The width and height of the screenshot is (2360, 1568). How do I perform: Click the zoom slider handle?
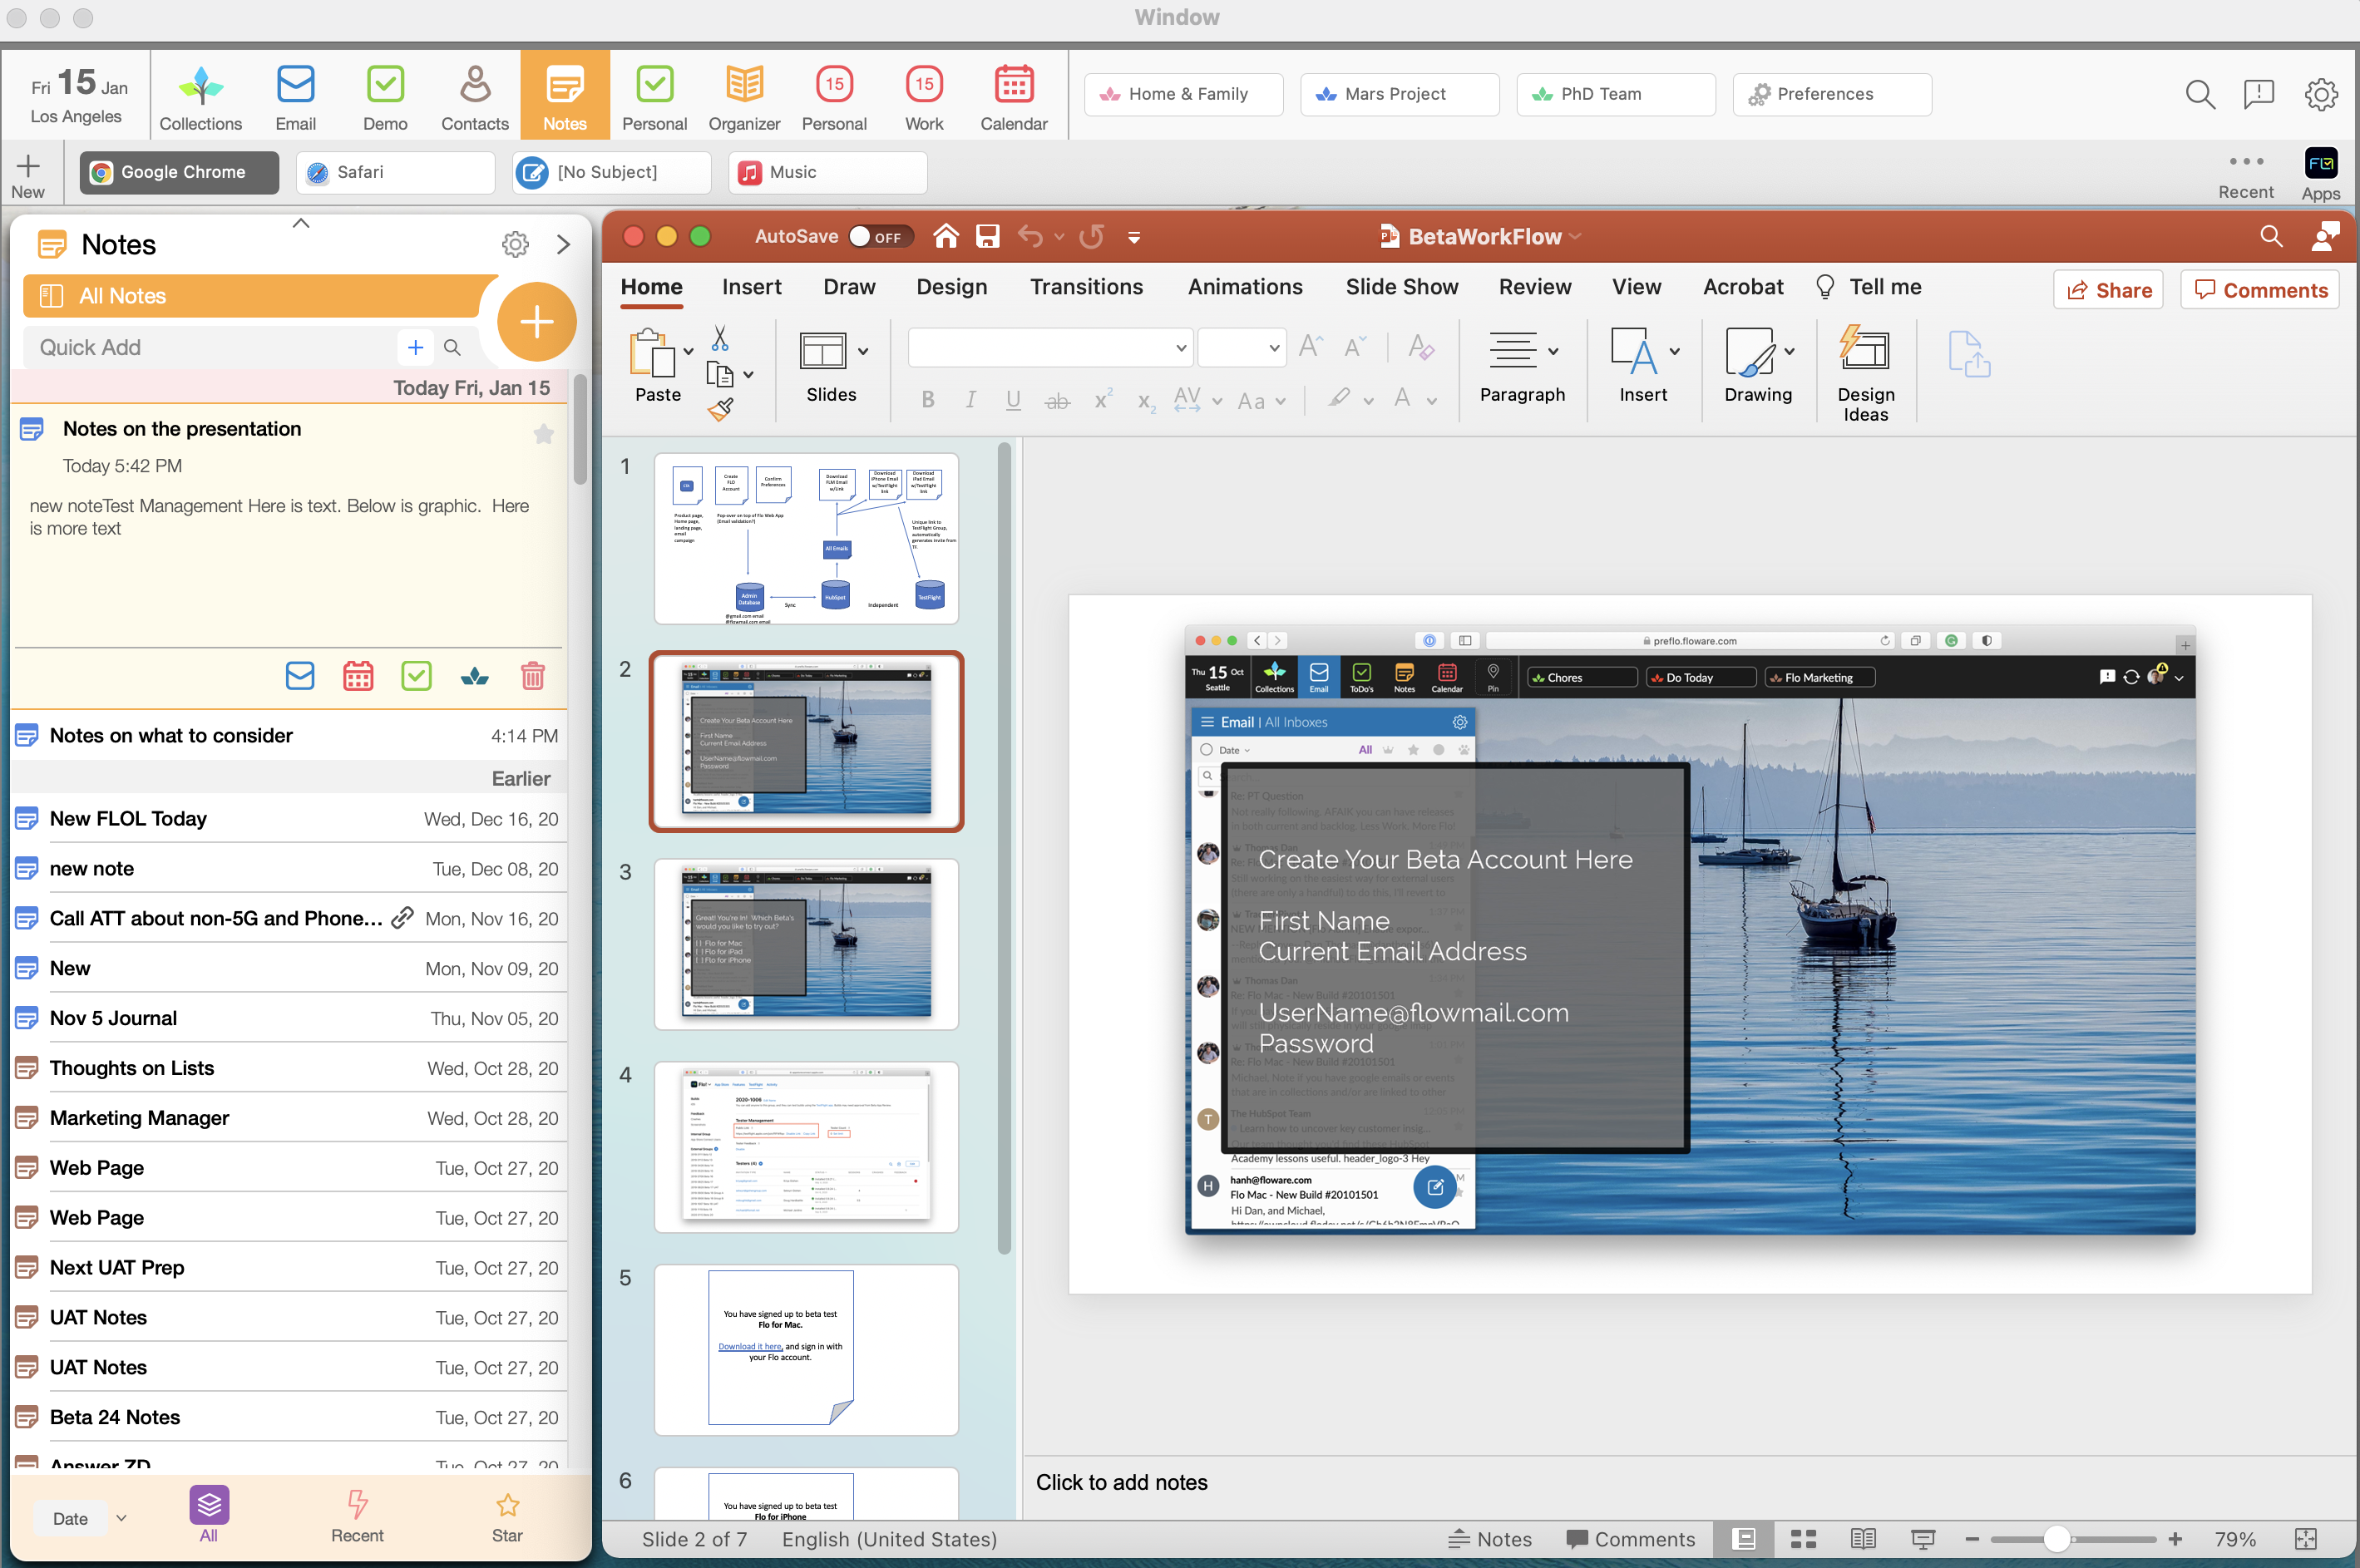pyautogui.click(x=2056, y=1539)
